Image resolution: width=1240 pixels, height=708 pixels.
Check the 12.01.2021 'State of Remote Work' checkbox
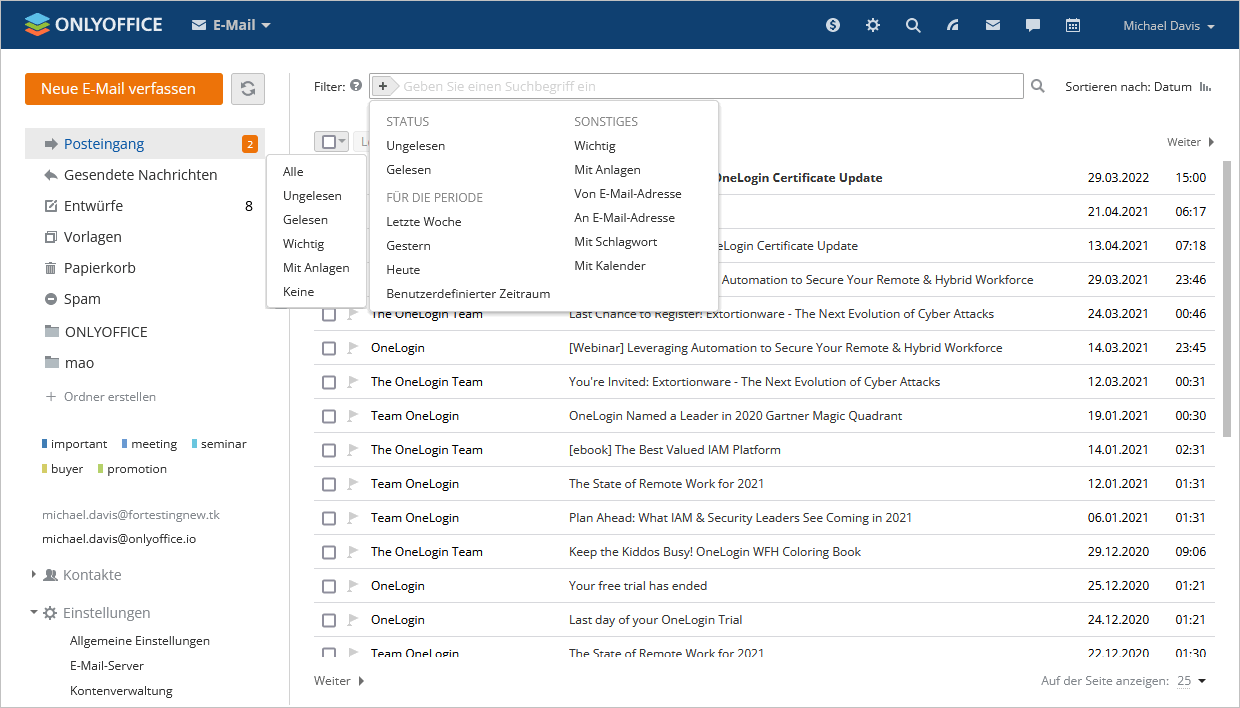point(328,484)
